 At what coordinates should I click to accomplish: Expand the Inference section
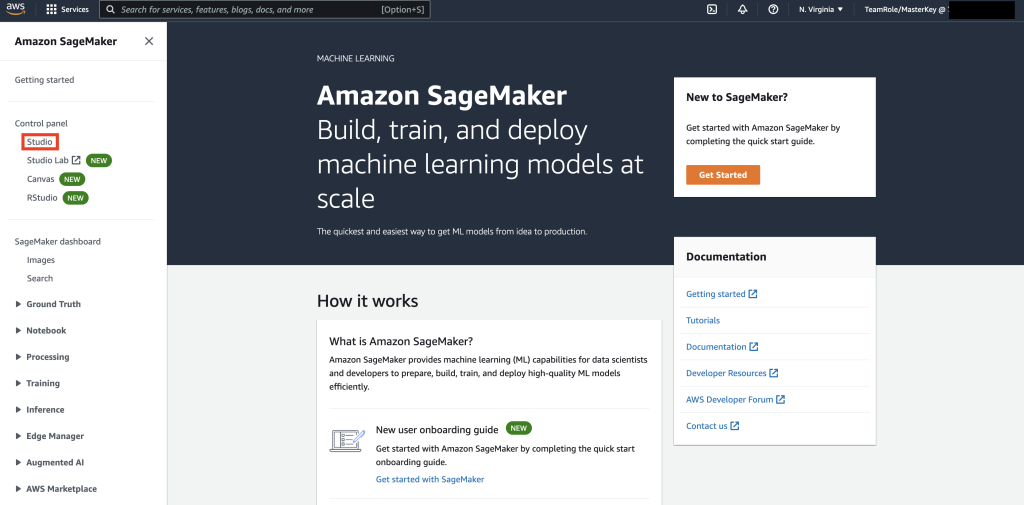(x=40, y=410)
